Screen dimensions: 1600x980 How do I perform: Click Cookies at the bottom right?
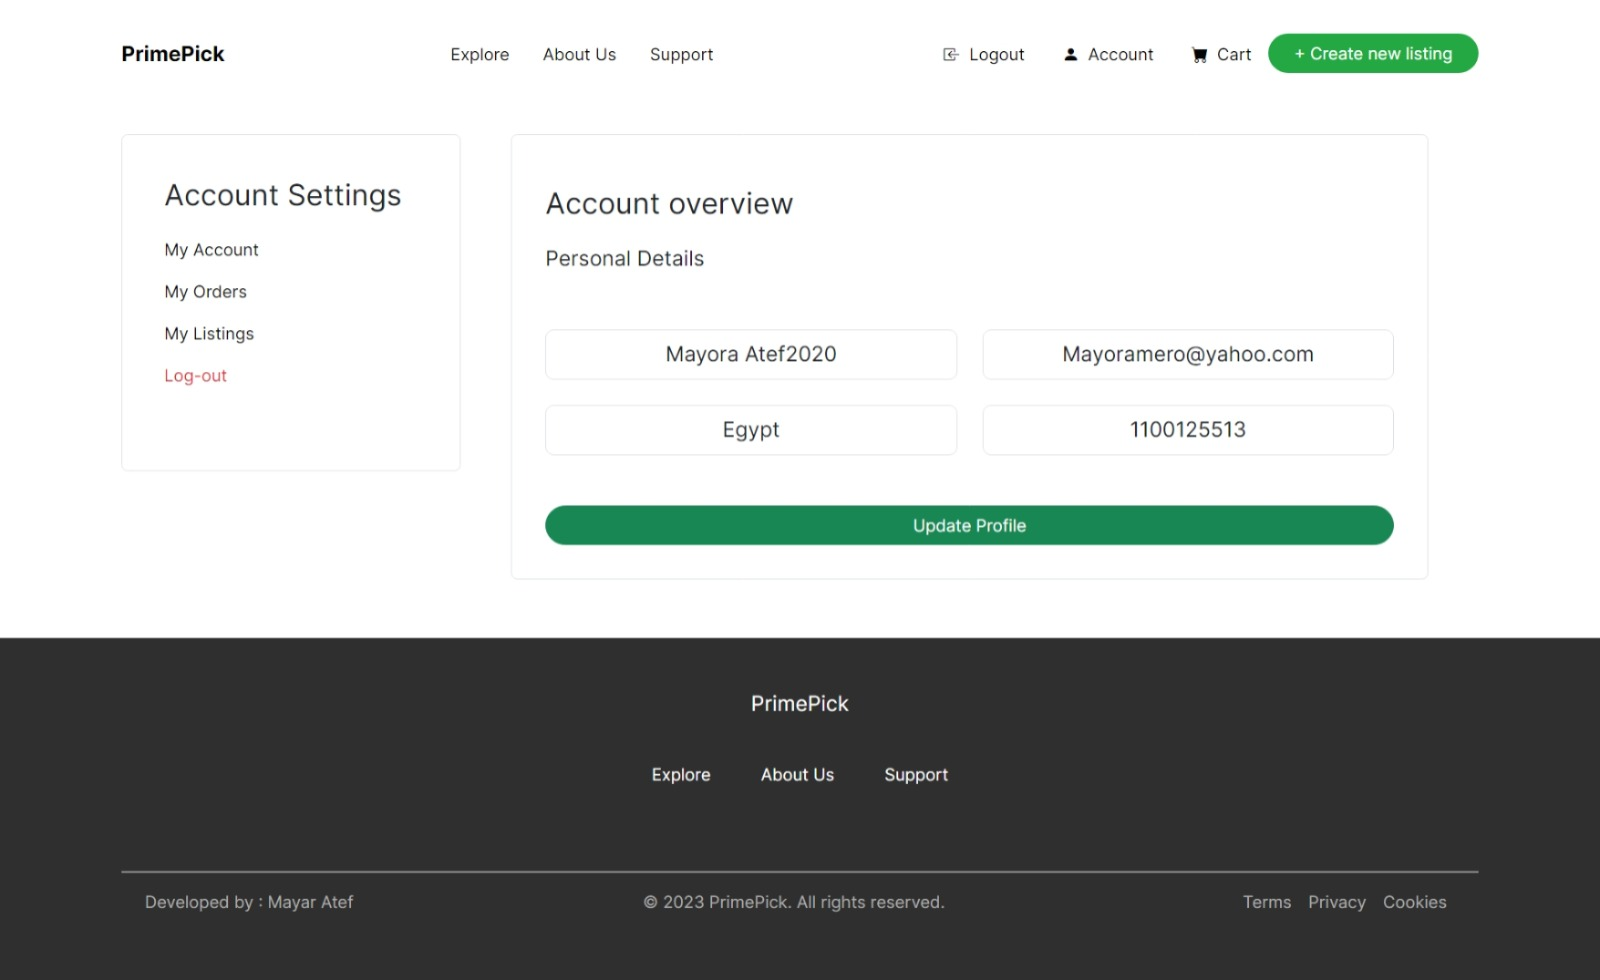point(1415,901)
